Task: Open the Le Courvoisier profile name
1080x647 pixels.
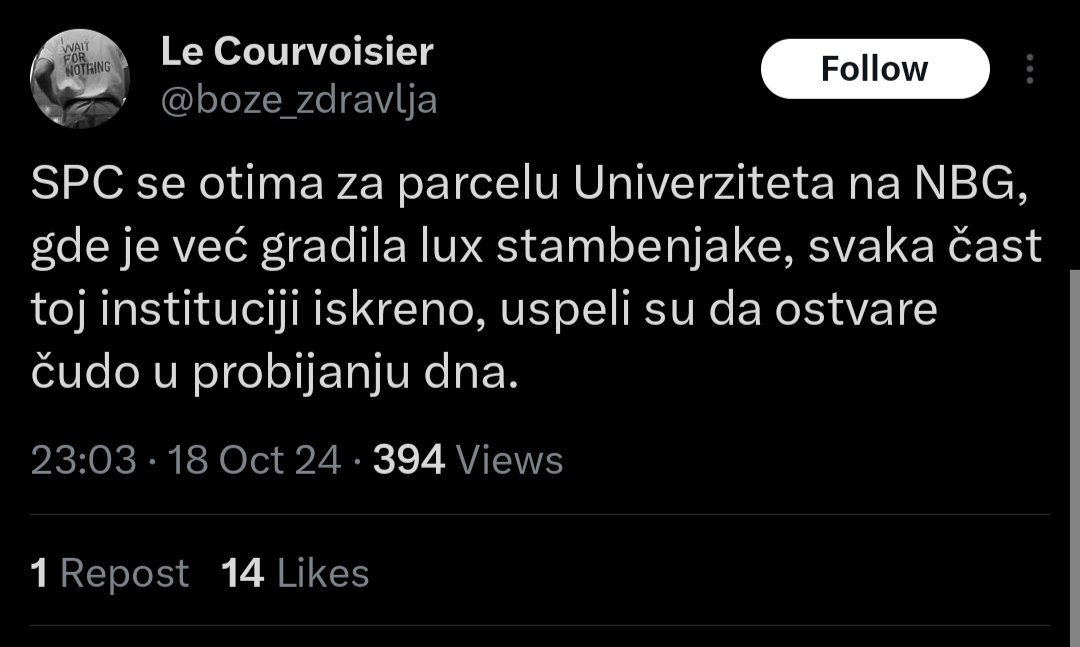Action: point(297,52)
